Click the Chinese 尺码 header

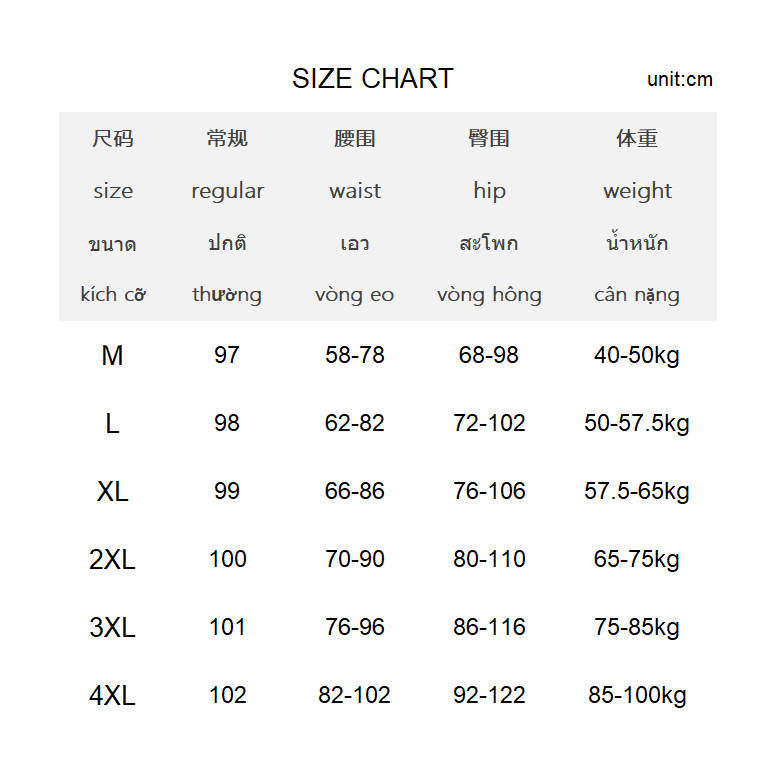coord(112,138)
